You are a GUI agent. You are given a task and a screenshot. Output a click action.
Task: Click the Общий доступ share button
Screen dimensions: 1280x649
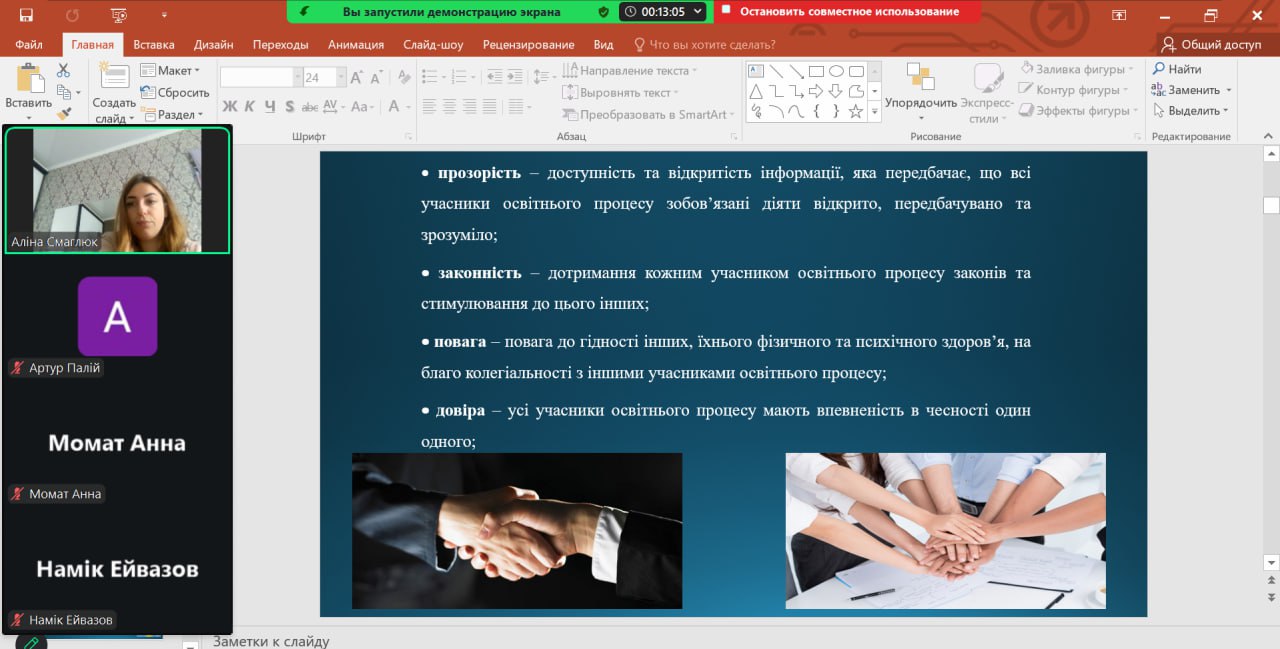point(1210,44)
